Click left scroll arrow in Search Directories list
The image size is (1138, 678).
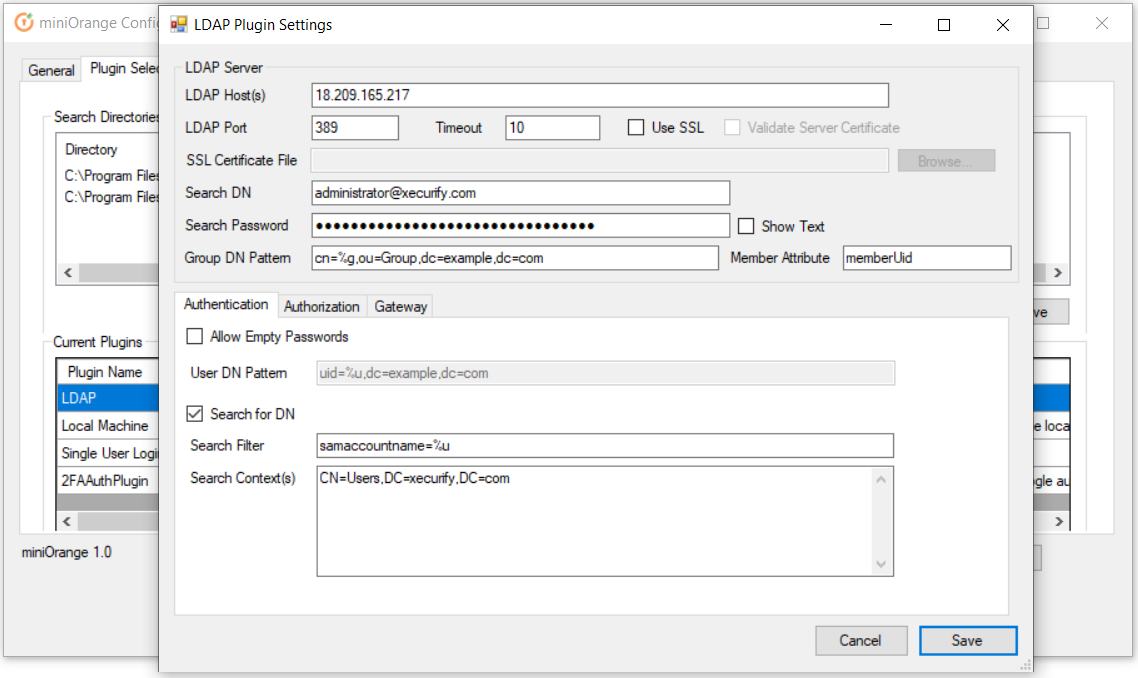click(68, 273)
